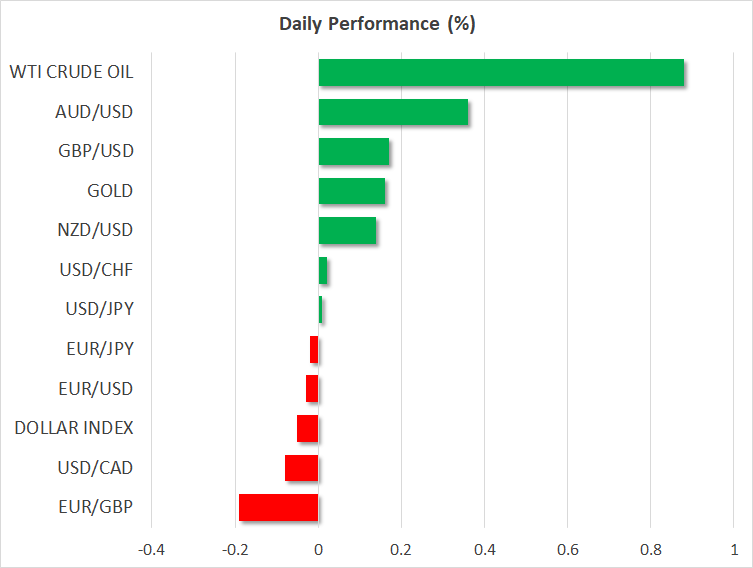Select the GOLD performance bar
753x568 pixels.
(351, 191)
